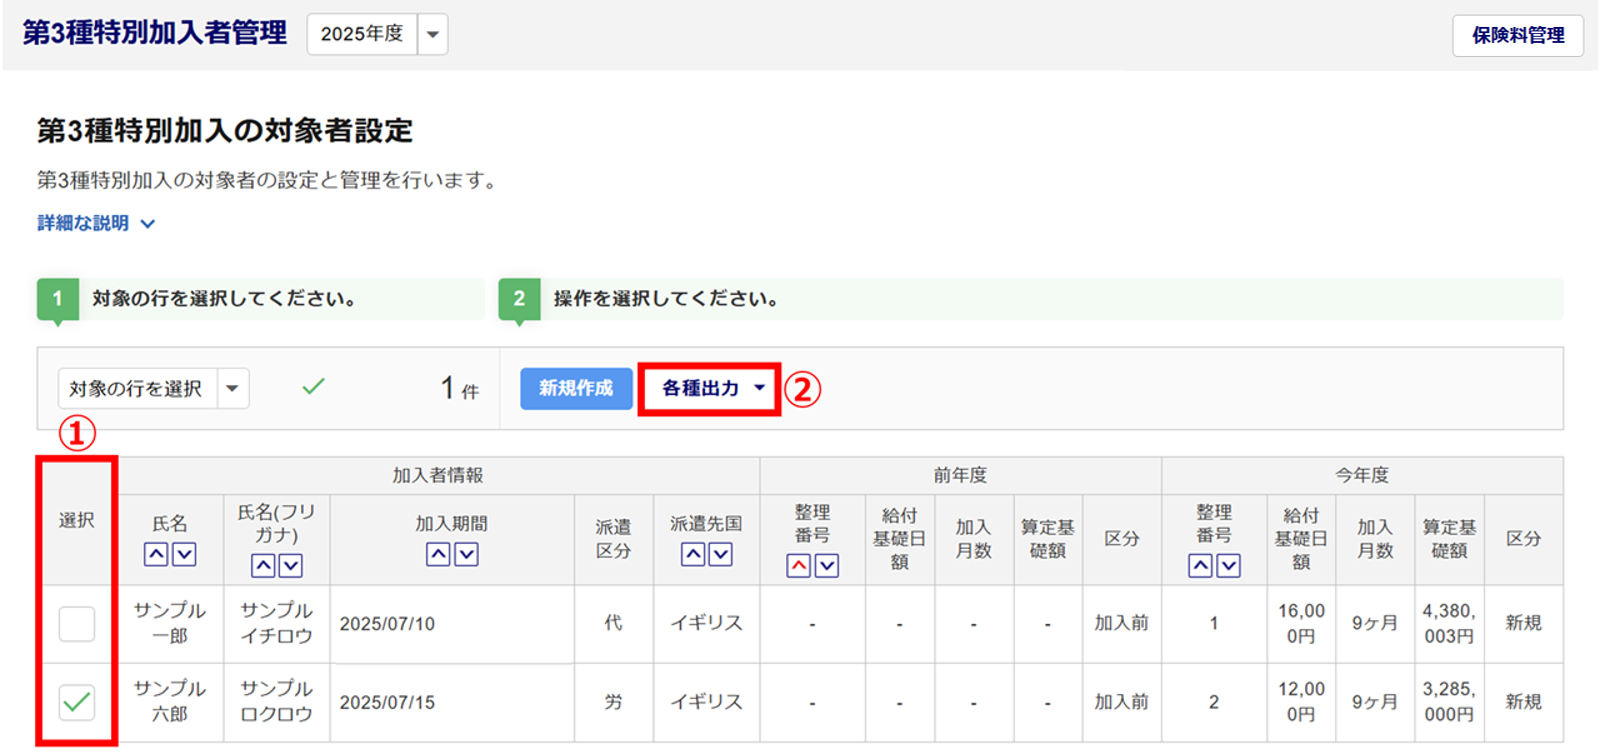
Task: Sort 氏名(フリガナ) column descending arrow
Action: (291, 566)
